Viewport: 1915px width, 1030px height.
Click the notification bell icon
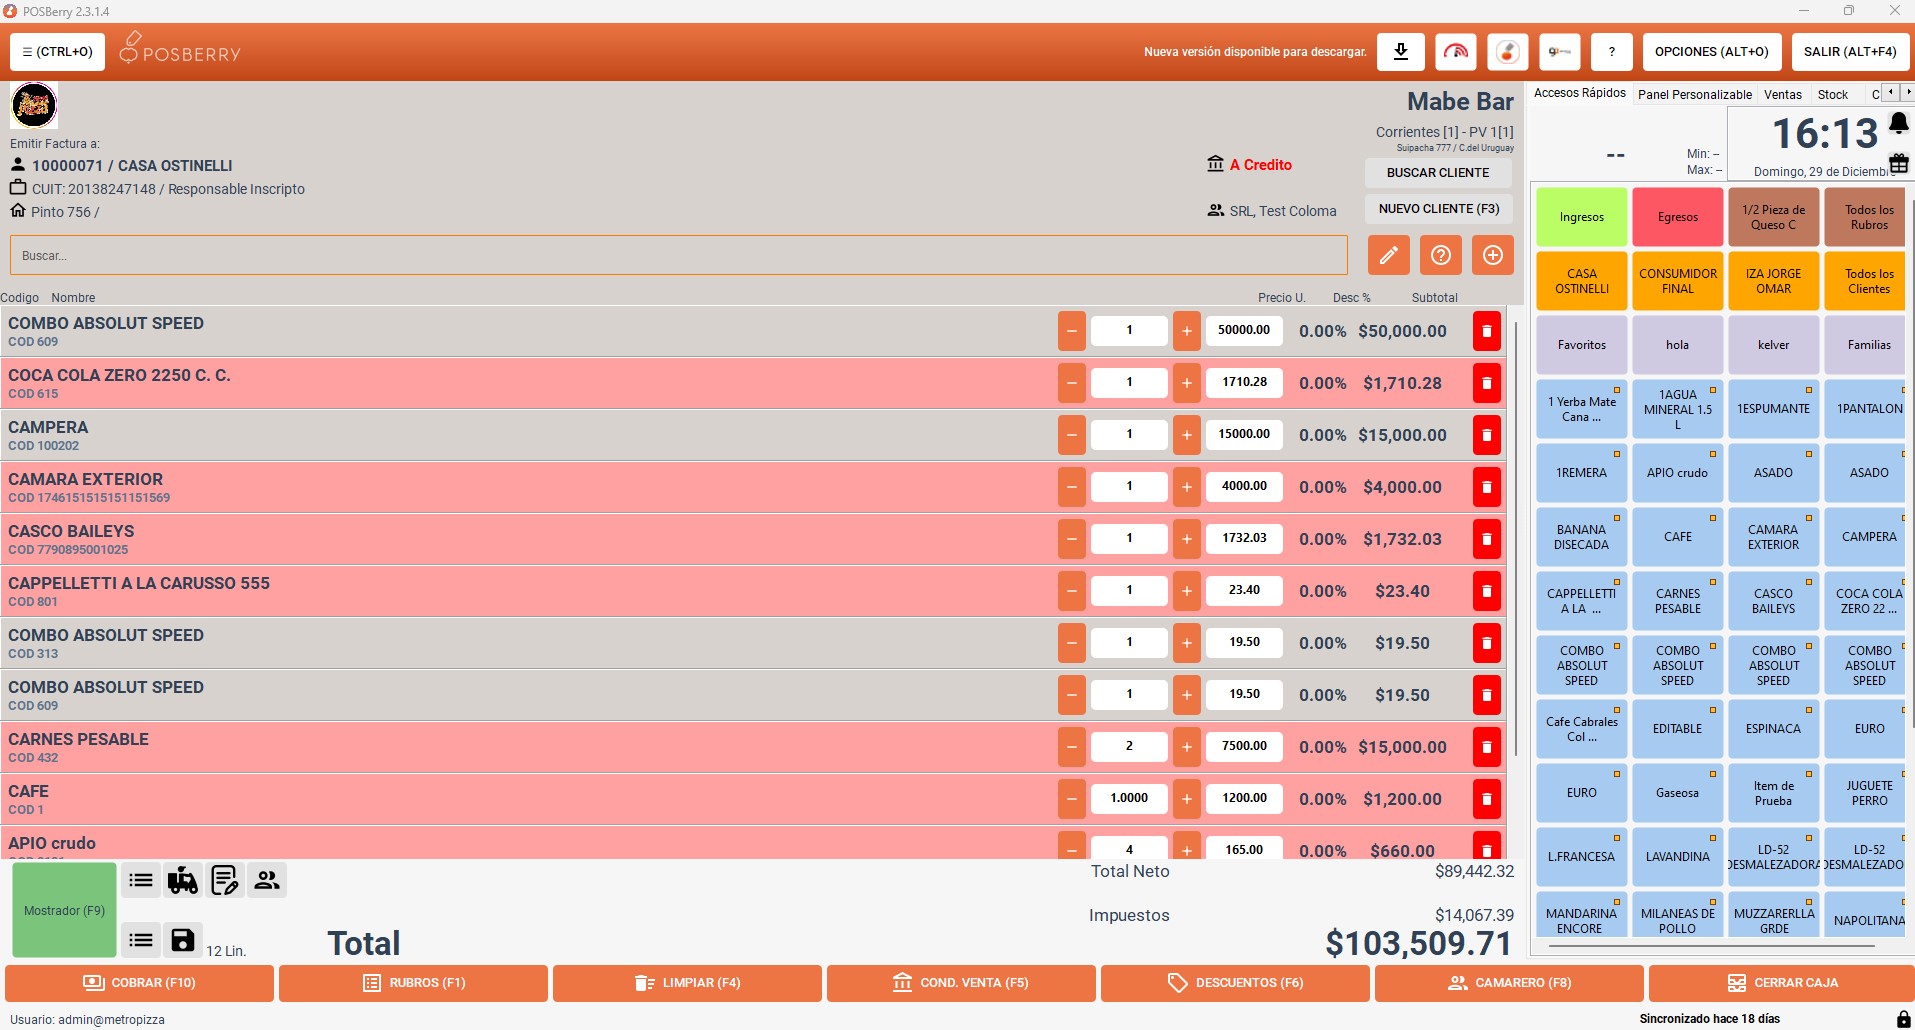pyautogui.click(x=1898, y=123)
